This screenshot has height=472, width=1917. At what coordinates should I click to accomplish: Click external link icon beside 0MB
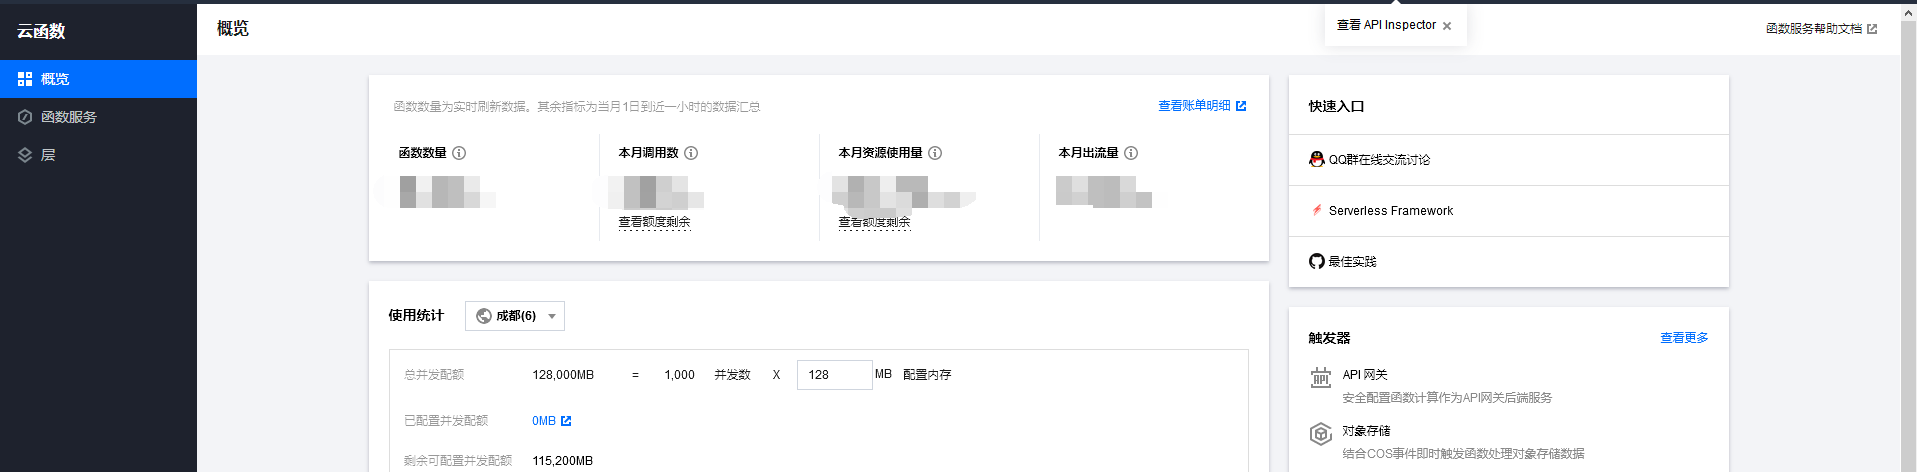click(566, 421)
